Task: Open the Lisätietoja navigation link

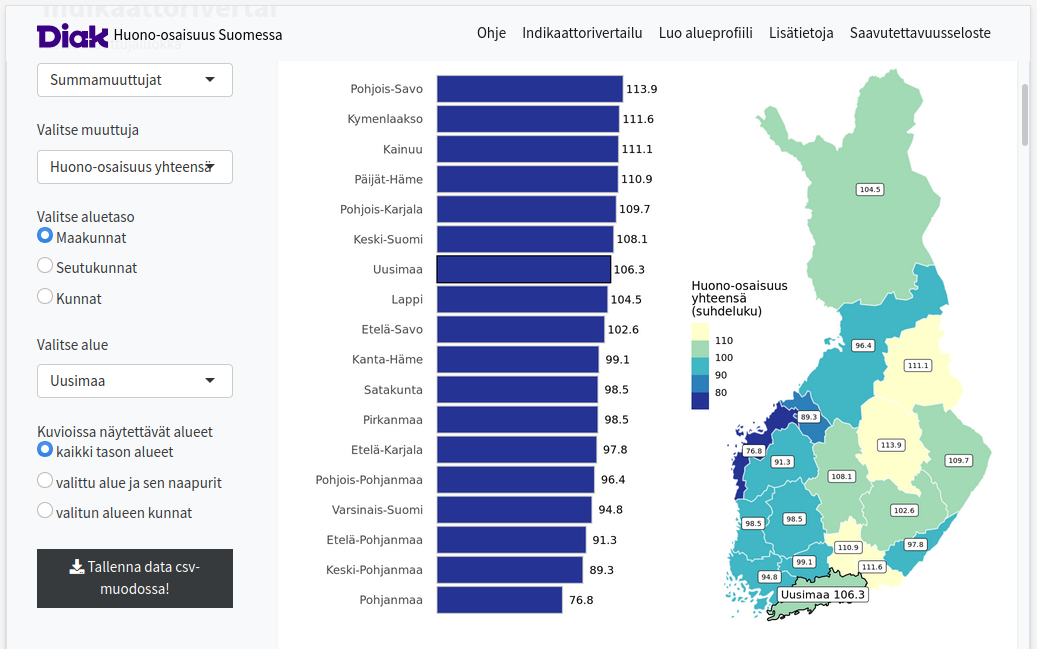Action: (x=801, y=33)
